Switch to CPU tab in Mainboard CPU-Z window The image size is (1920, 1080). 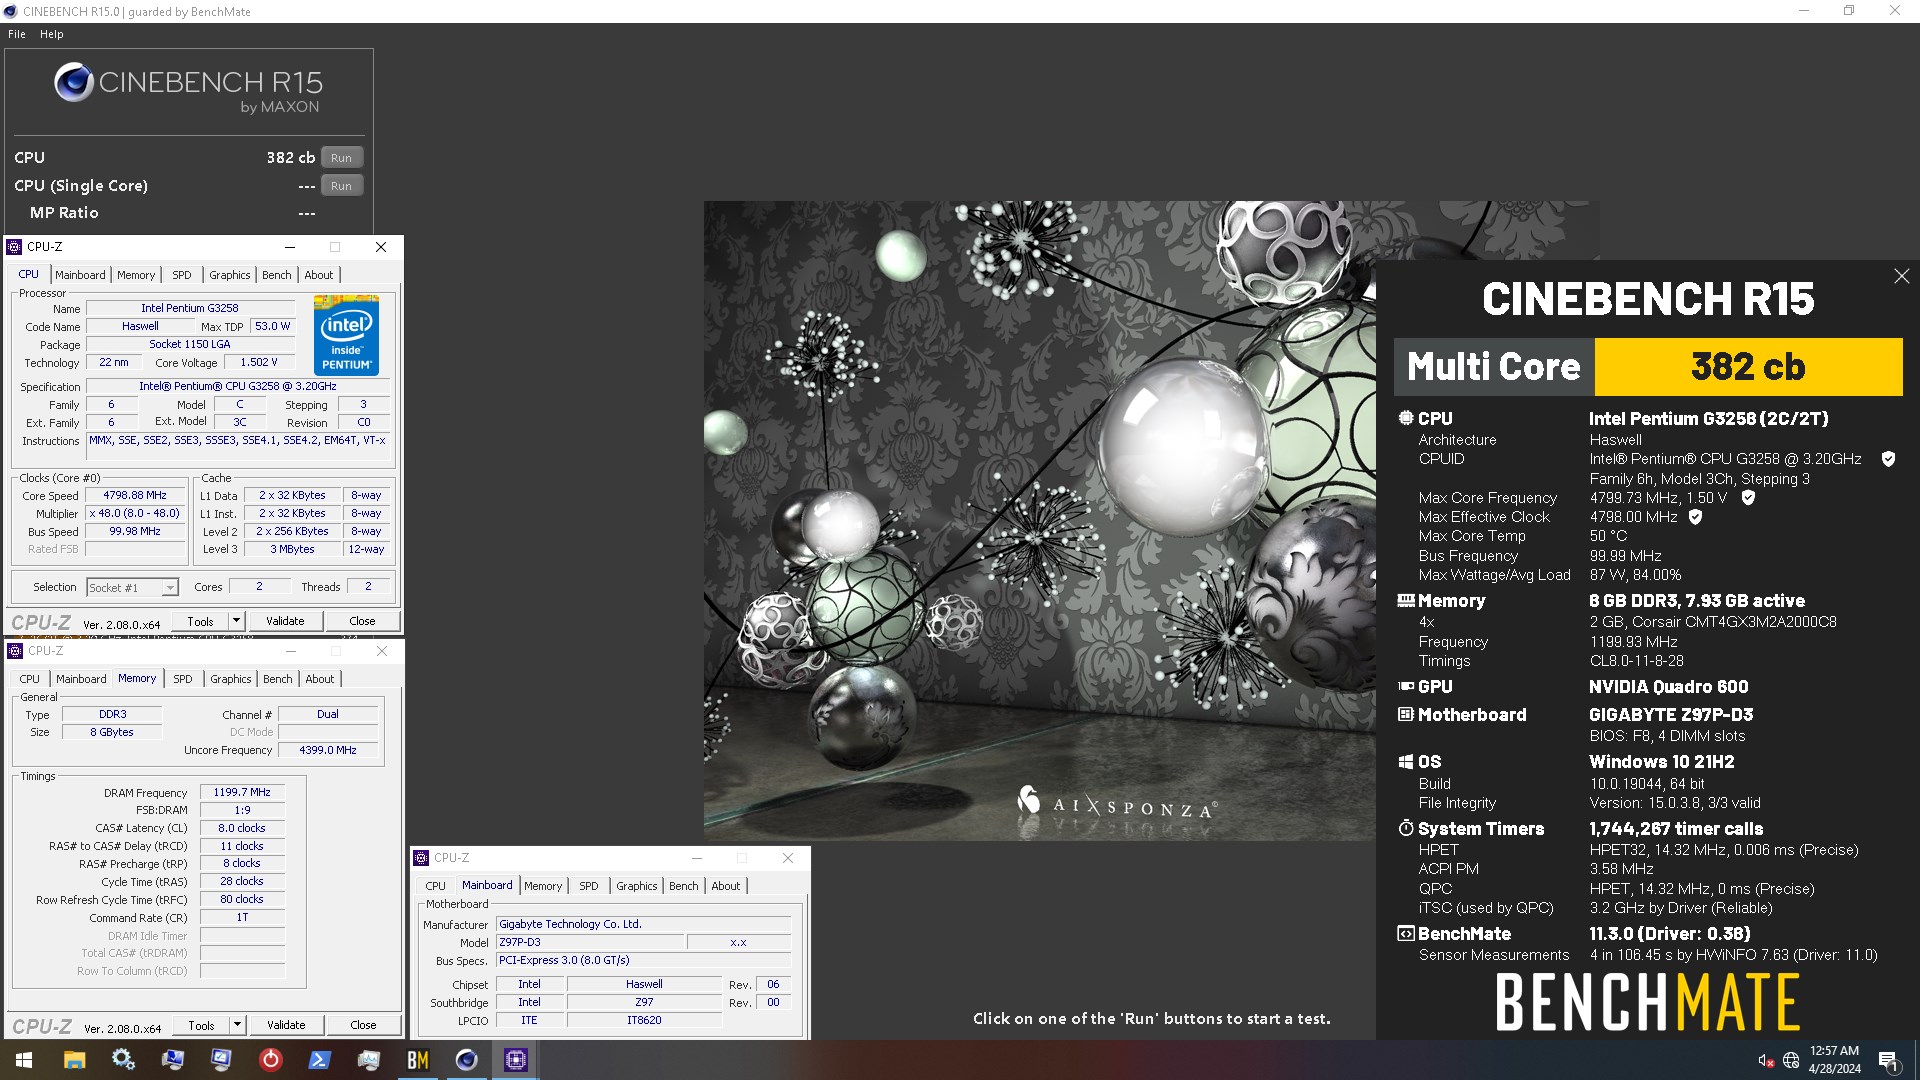click(436, 886)
